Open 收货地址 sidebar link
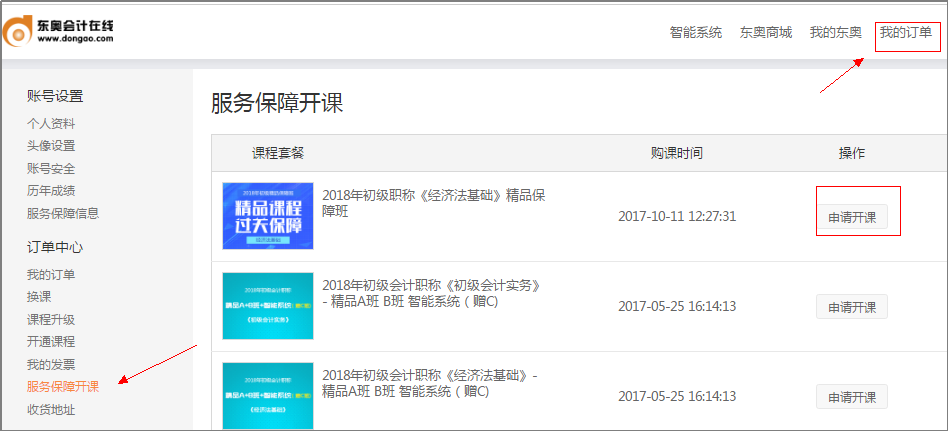 coord(51,409)
